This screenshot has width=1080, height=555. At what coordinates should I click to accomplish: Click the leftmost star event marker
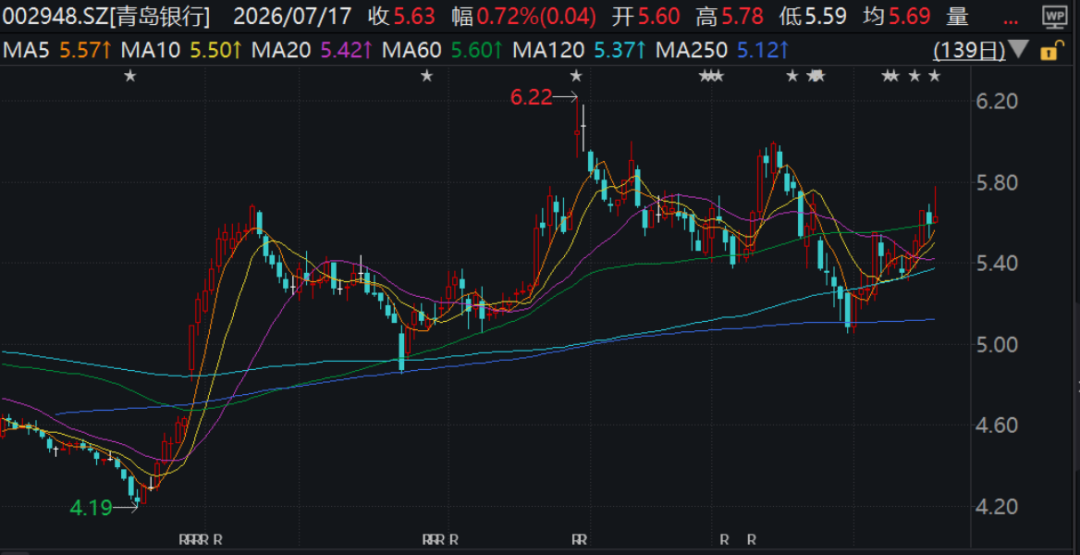pyautogui.click(x=130, y=76)
